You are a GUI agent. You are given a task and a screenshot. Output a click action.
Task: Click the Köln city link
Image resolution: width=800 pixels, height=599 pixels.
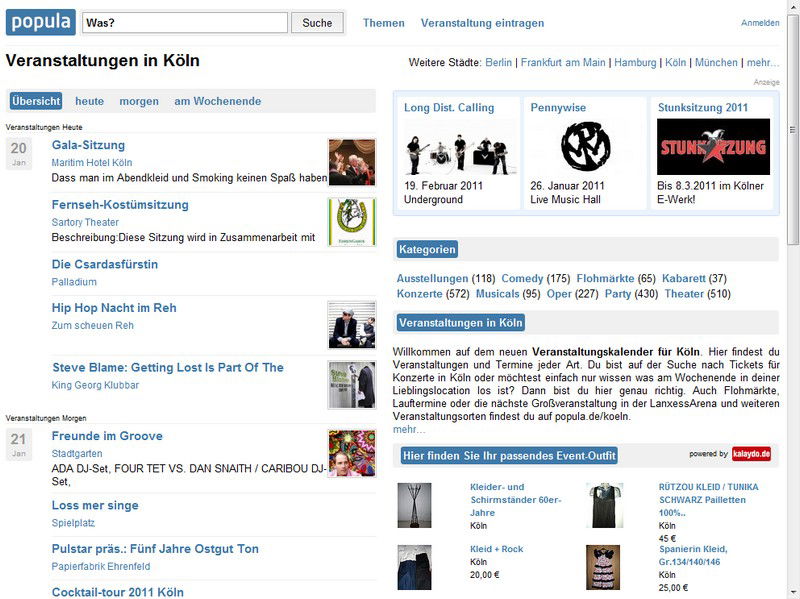676,62
